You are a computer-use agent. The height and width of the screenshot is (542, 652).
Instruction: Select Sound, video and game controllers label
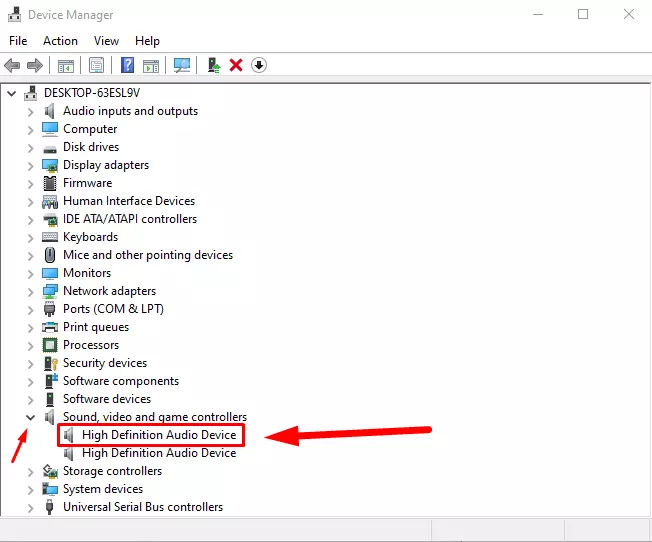click(x=155, y=417)
